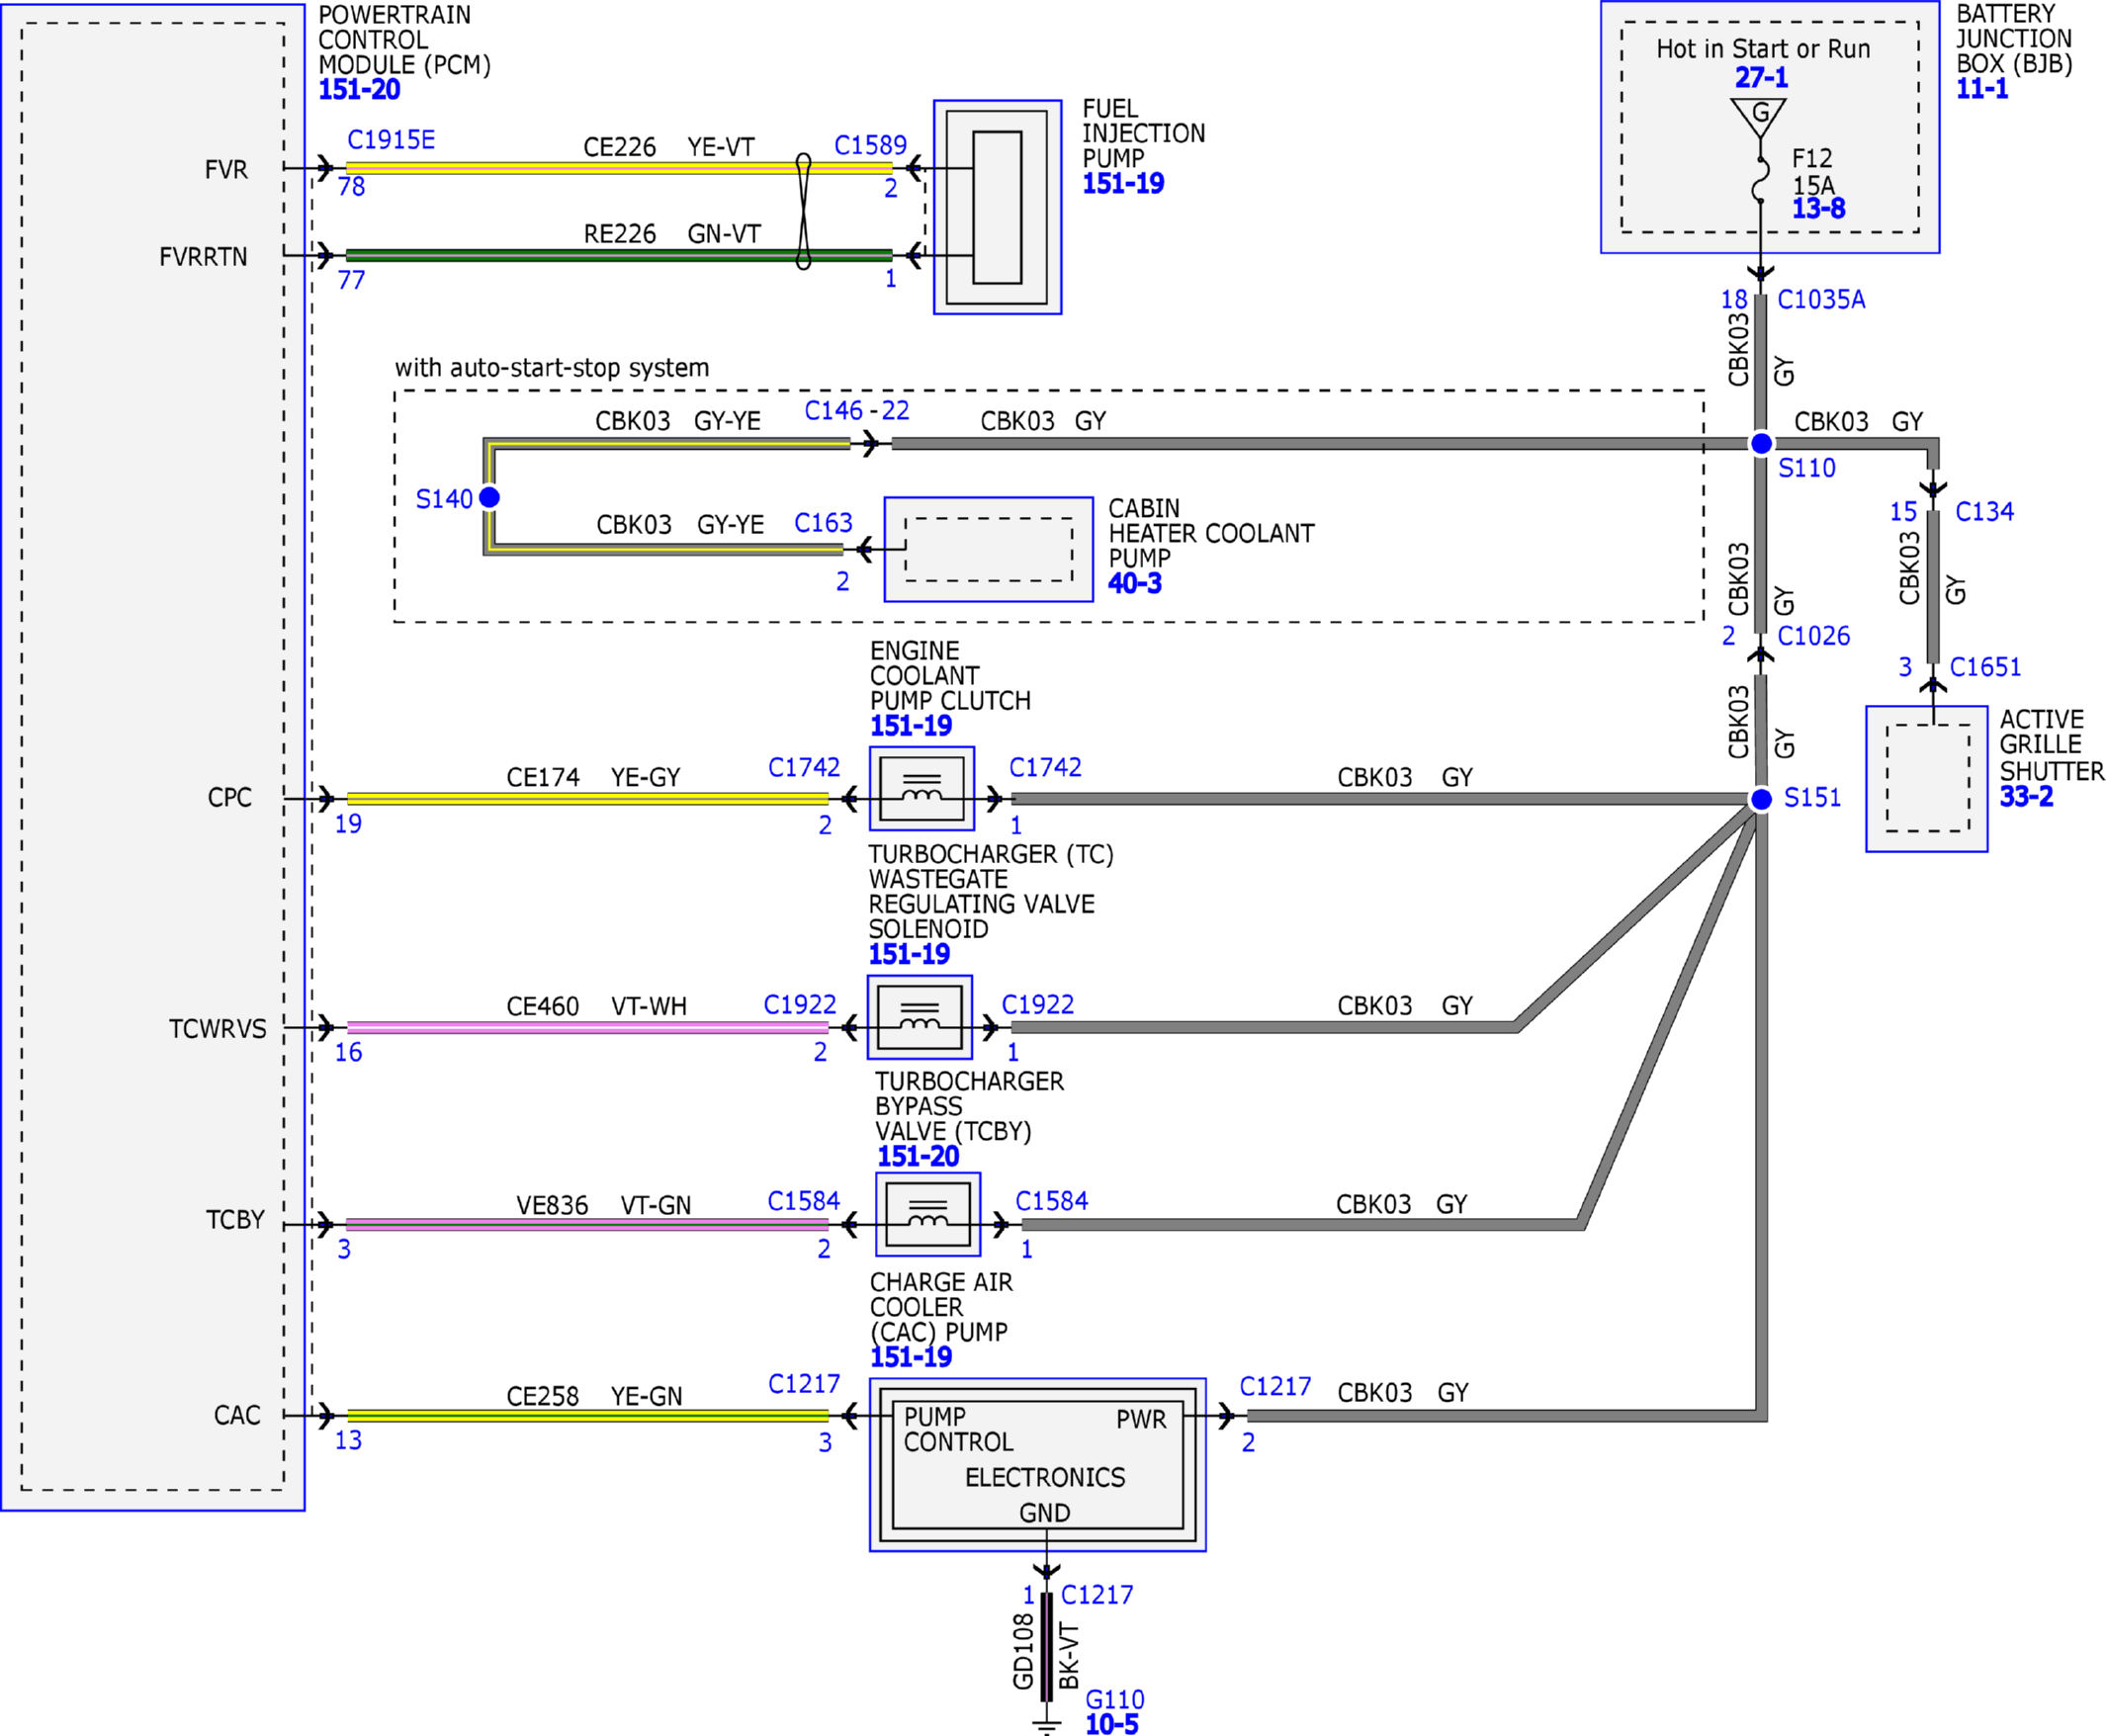Click the Pump Control Electronics block
The image size is (2106, 1736).
coord(1038,1465)
